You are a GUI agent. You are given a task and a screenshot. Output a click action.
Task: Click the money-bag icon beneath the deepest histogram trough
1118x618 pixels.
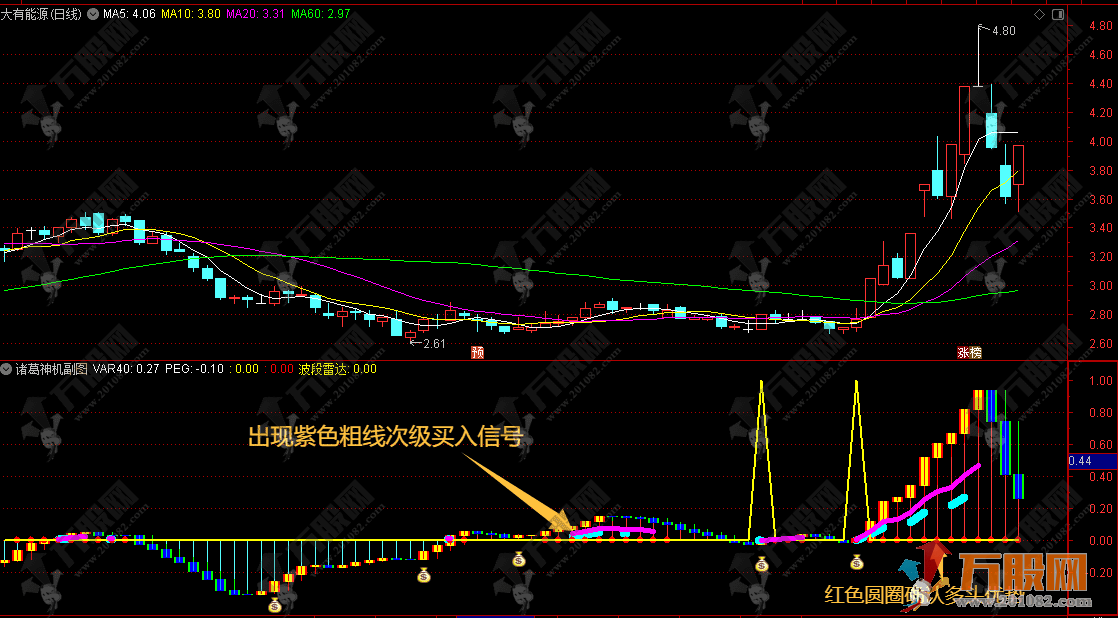coord(275,606)
